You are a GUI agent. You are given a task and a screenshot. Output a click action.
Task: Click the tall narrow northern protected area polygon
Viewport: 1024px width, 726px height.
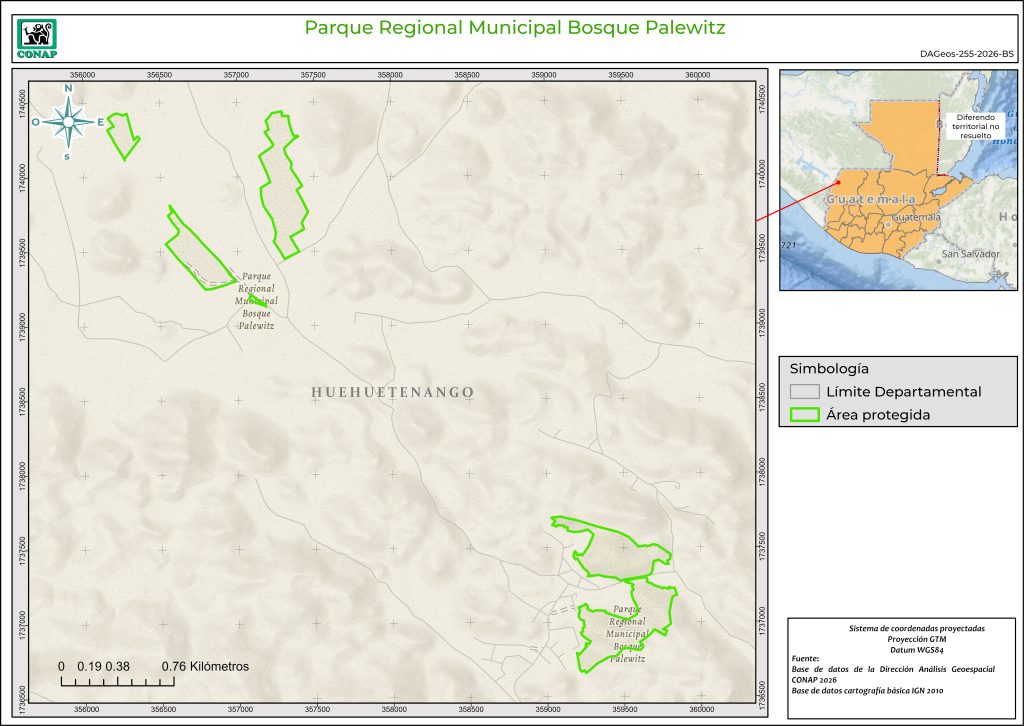point(282,185)
